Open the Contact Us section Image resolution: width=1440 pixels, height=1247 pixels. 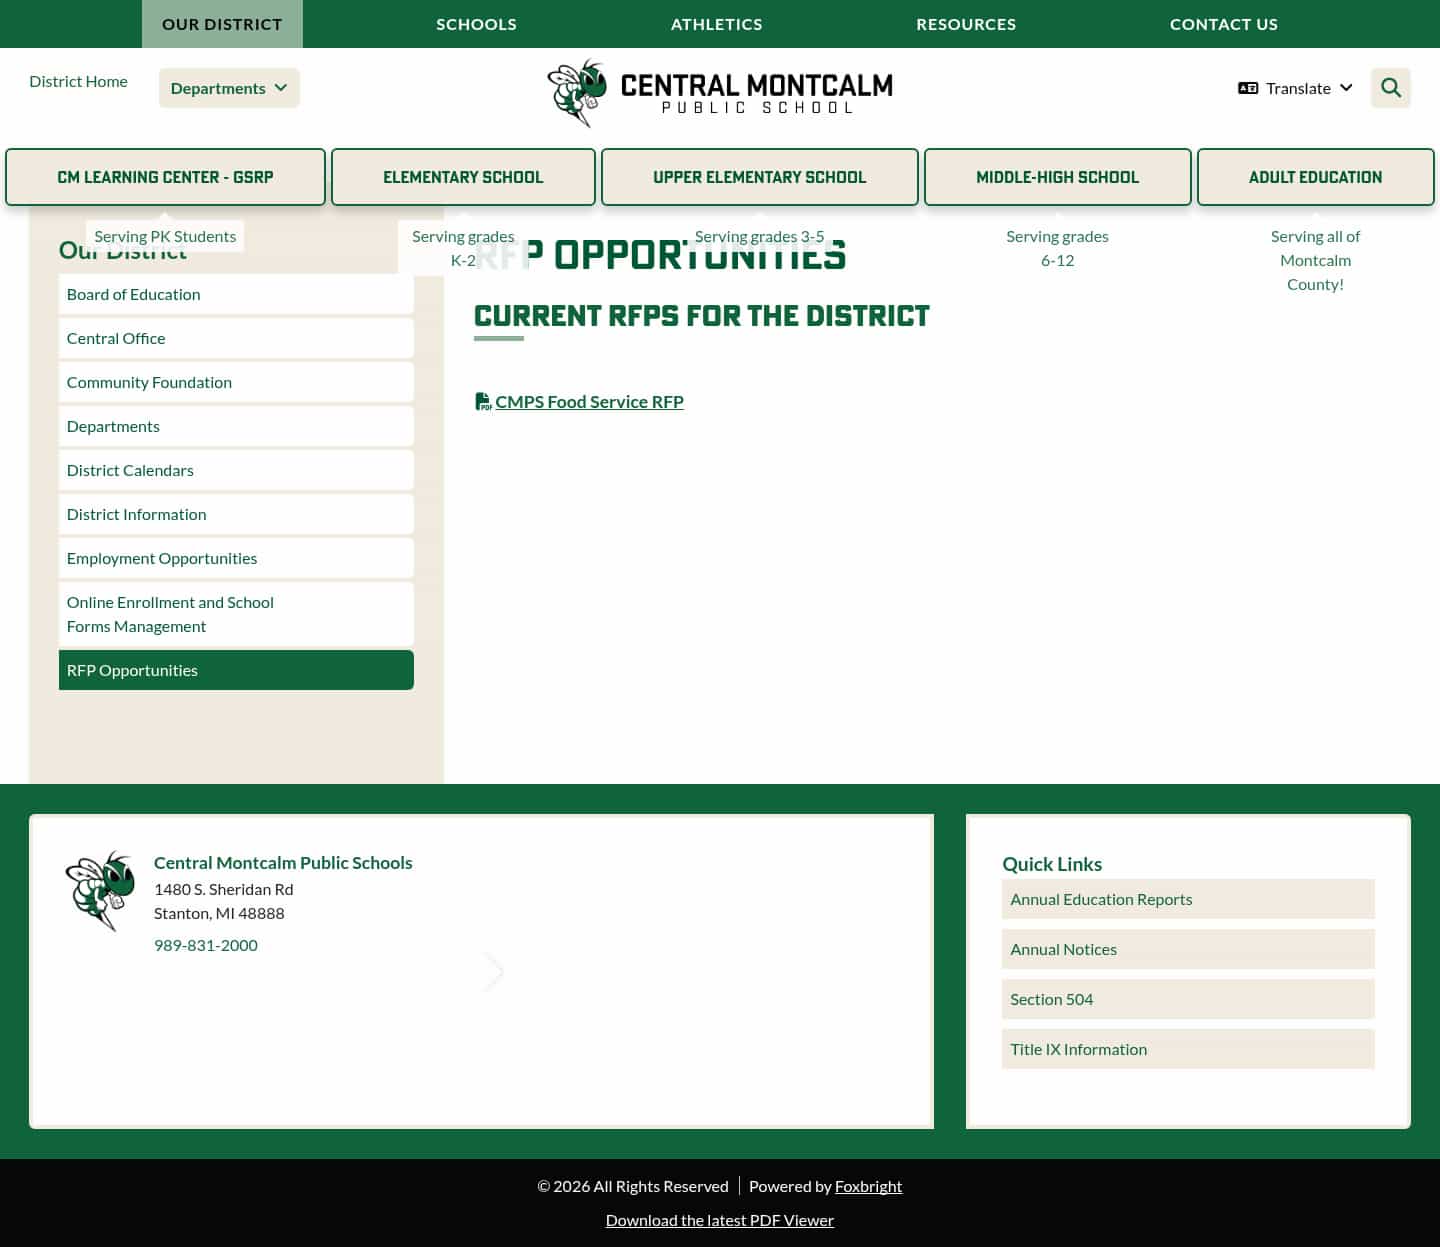click(1224, 23)
